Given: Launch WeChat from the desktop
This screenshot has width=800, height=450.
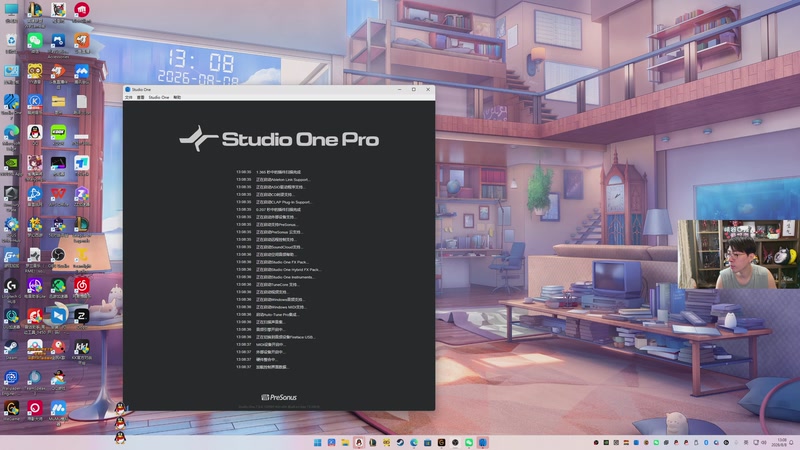Looking at the screenshot, I should click(x=35, y=41).
